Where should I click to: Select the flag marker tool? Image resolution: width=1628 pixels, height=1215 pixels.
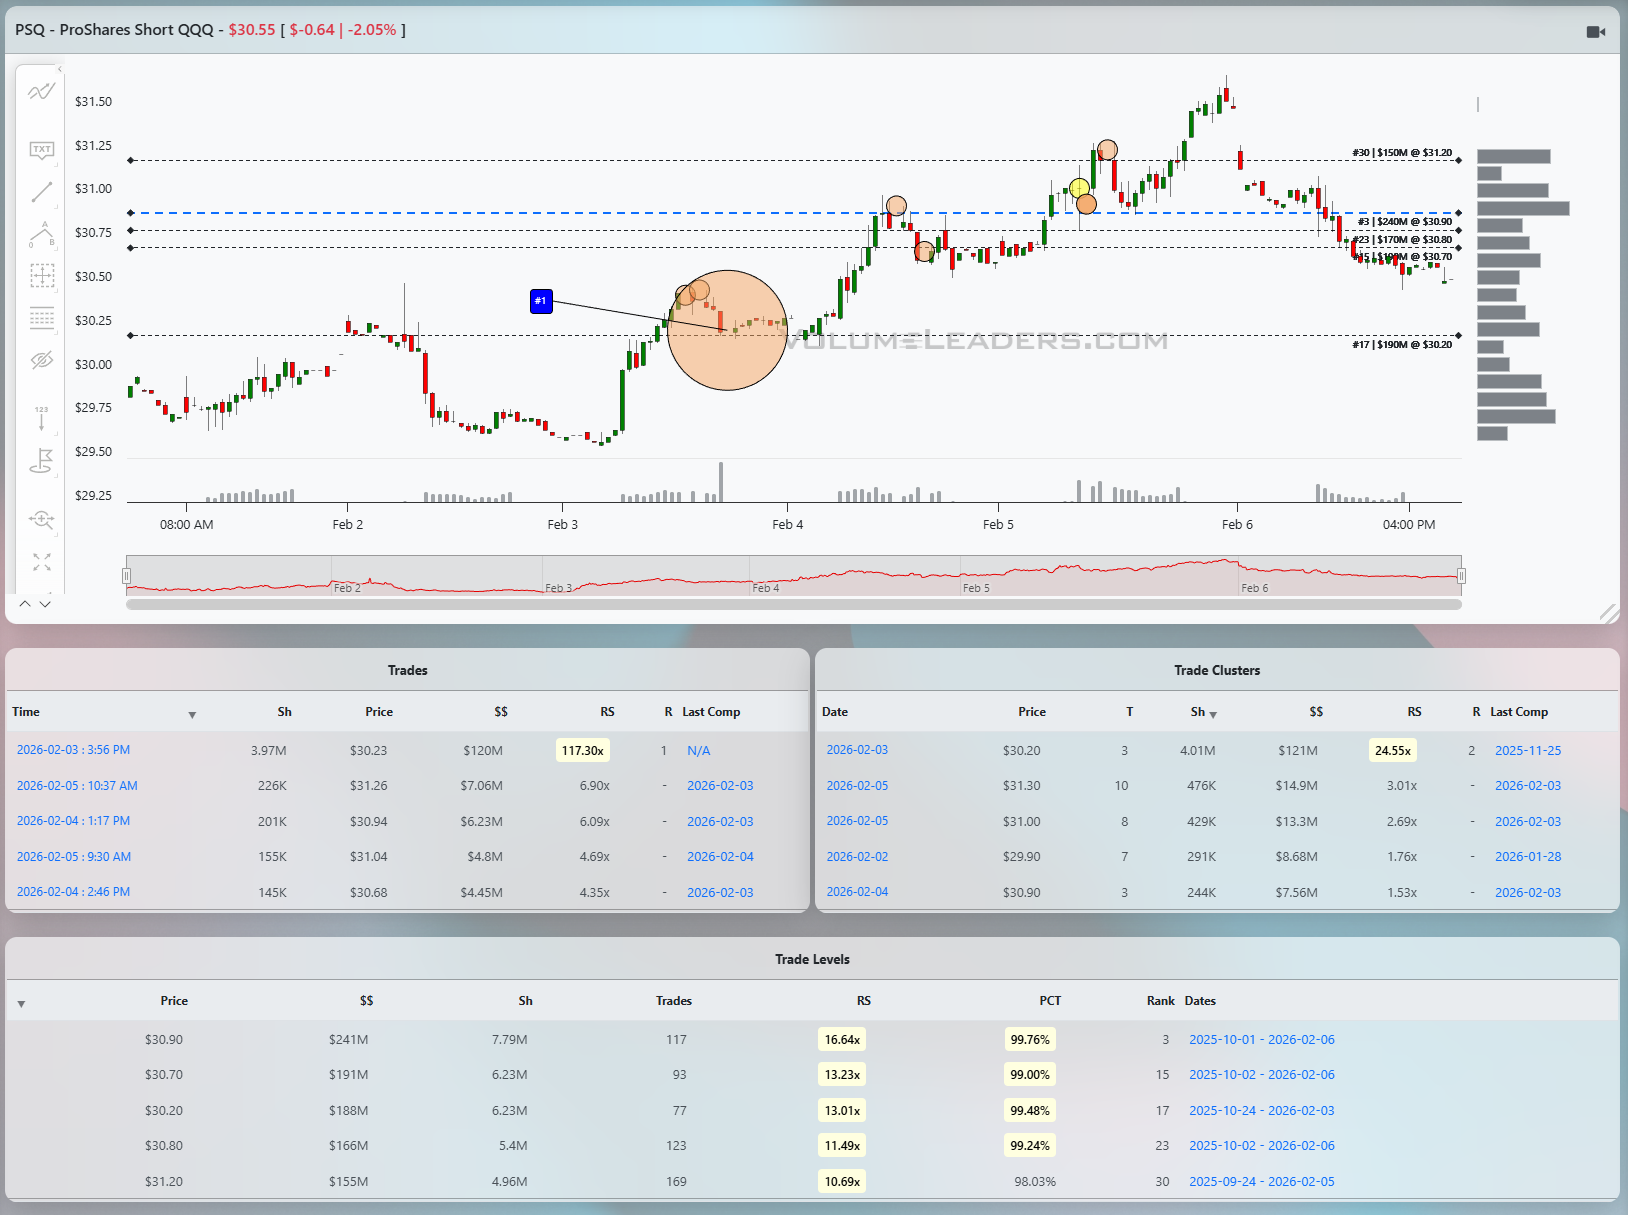[41, 461]
